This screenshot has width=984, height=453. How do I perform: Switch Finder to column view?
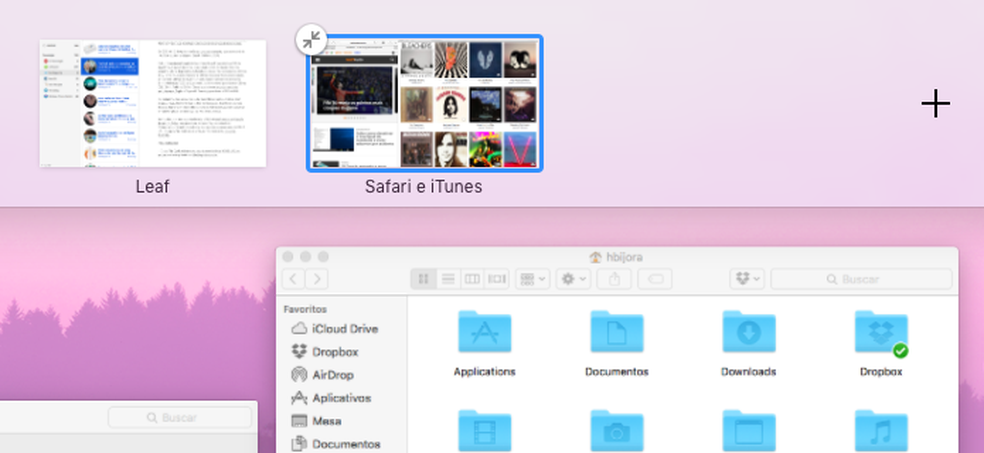[472, 279]
